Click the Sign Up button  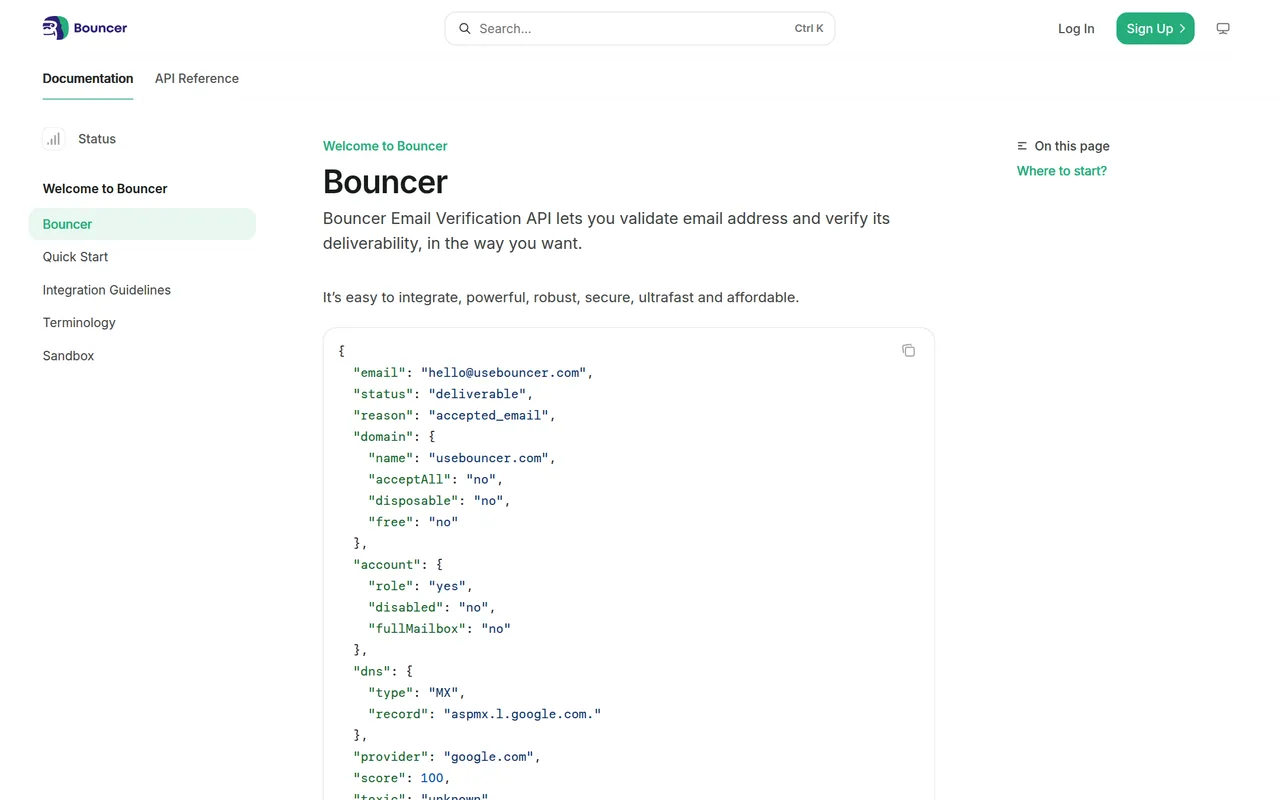[x=1155, y=29]
